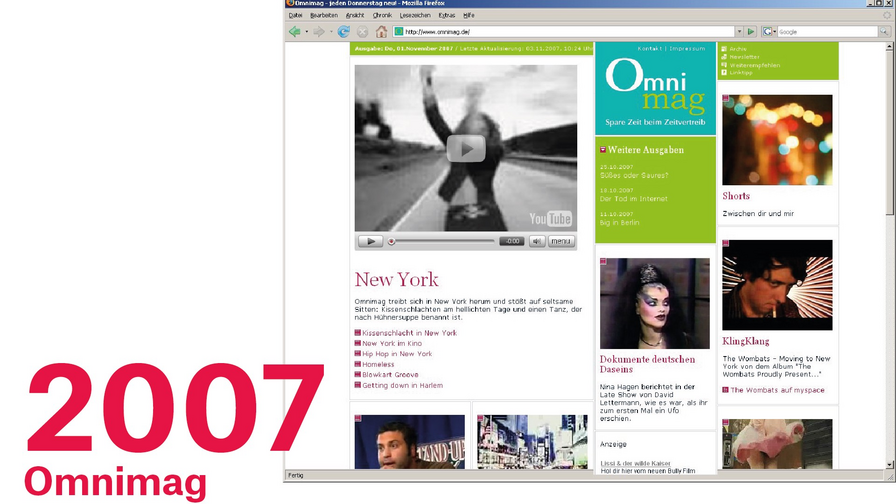Viewport: 896px width, 504px height.
Task: Click the Firefox activity throbber icon
Action: pos(887,15)
